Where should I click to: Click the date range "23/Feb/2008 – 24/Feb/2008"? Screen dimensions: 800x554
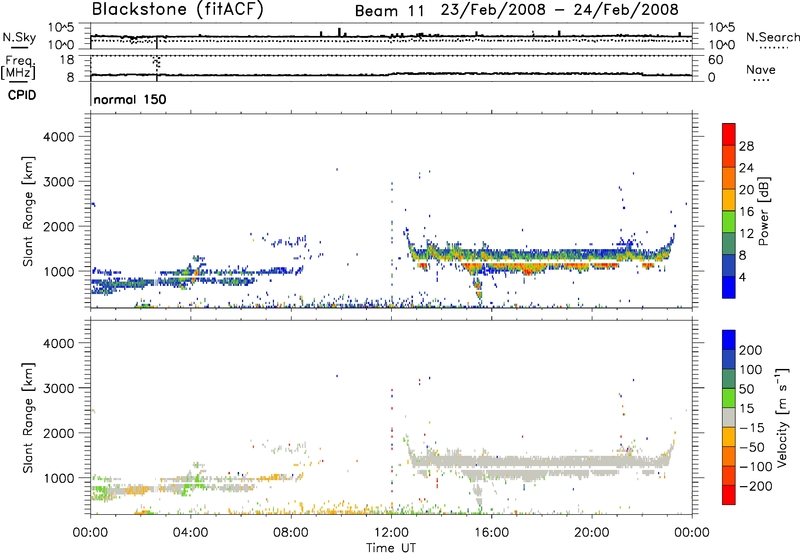pyautogui.click(x=560, y=10)
